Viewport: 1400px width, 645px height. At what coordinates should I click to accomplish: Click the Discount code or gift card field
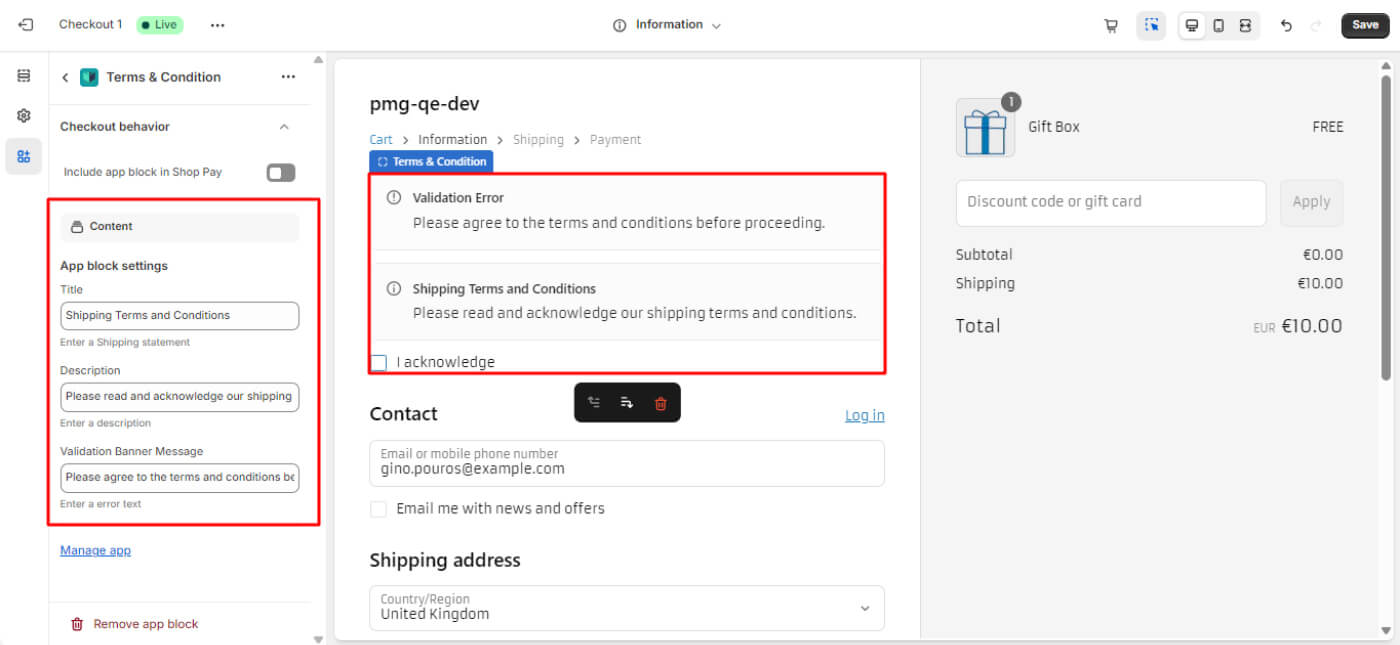pyautogui.click(x=1110, y=202)
